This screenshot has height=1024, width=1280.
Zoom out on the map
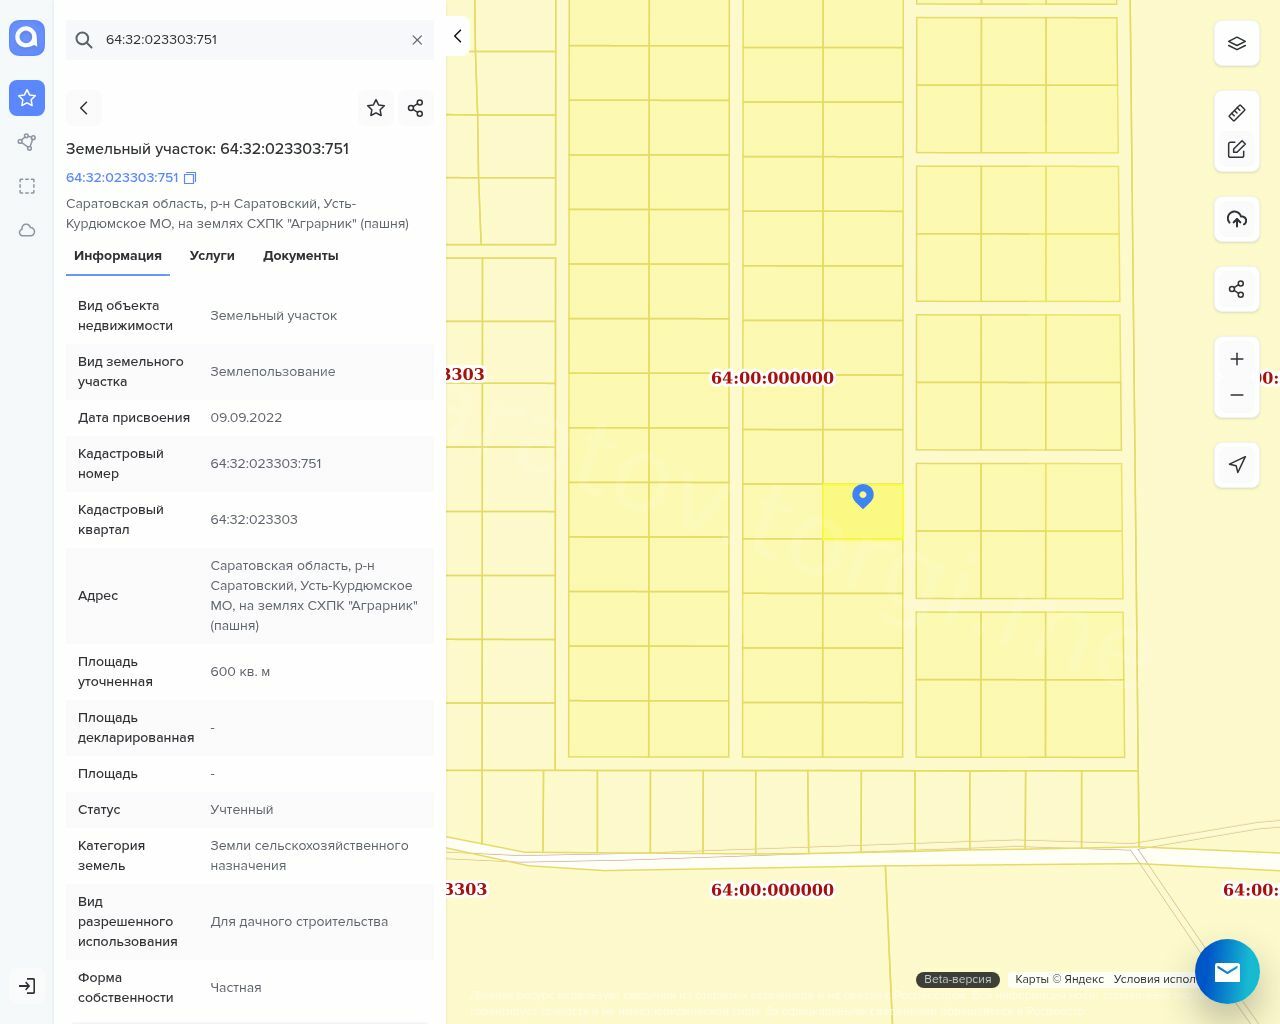coord(1237,395)
